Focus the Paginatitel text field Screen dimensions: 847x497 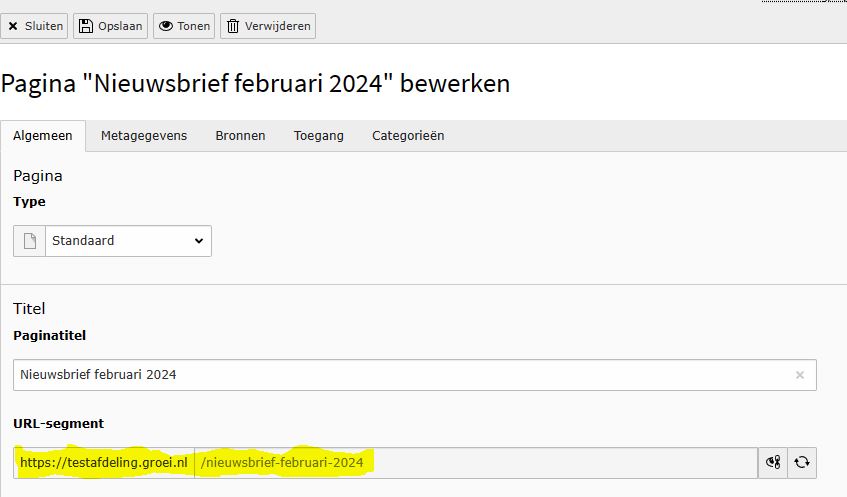click(x=400, y=375)
